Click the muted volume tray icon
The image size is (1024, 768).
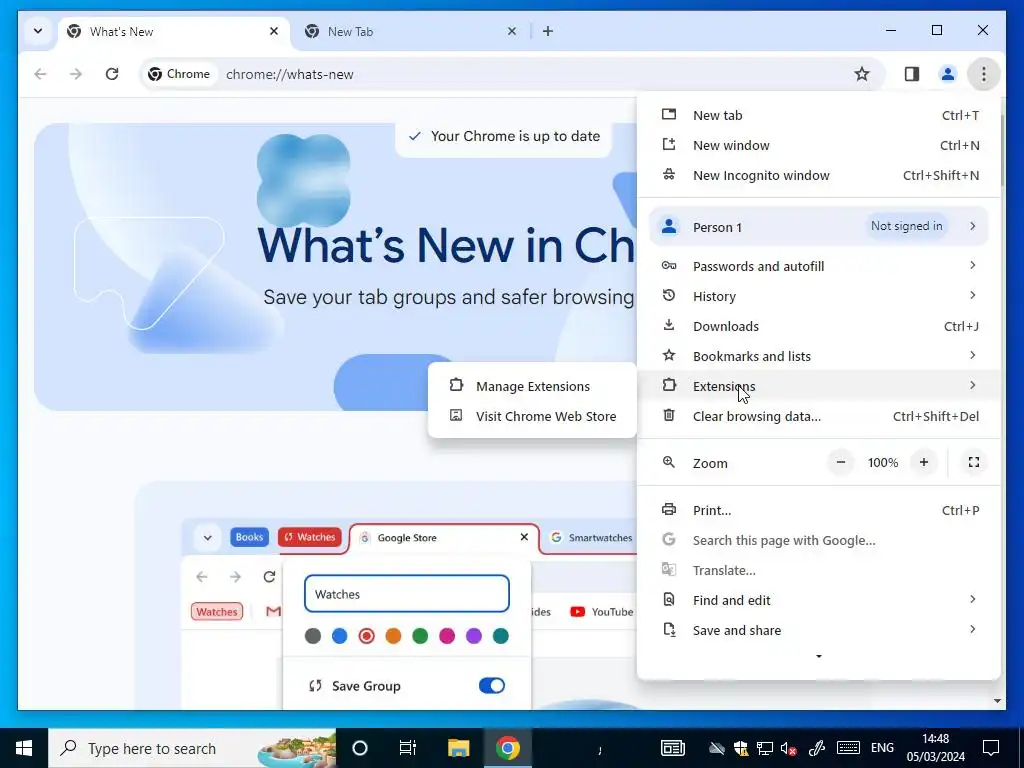(788, 748)
